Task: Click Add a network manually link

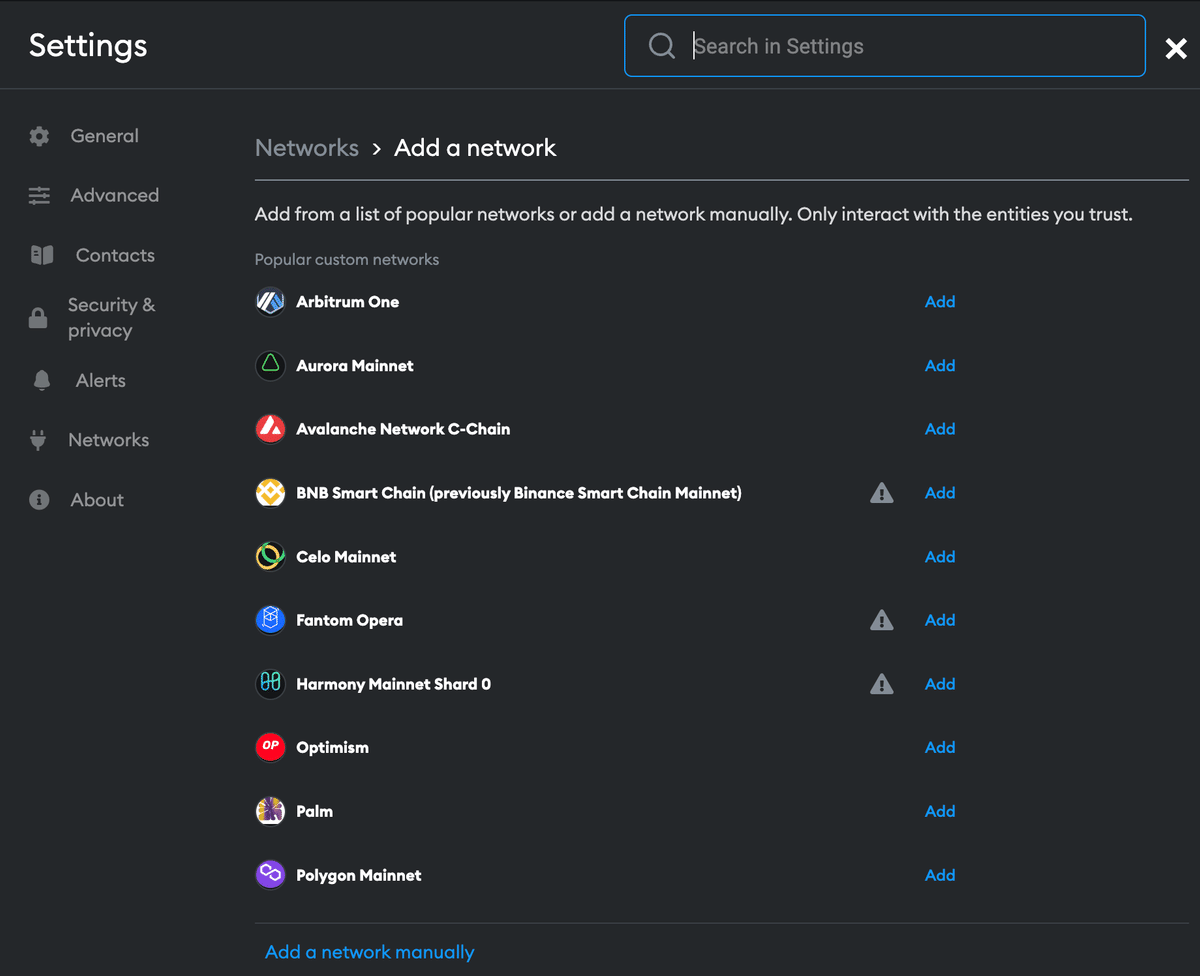Action: point(369,952)
